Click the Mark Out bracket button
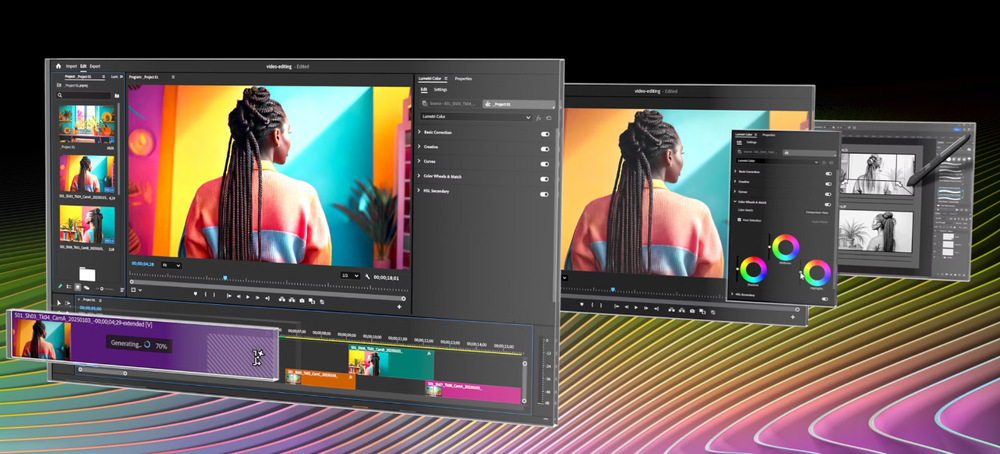Viewport: 1000px width, 454px height. coord(214,295)
